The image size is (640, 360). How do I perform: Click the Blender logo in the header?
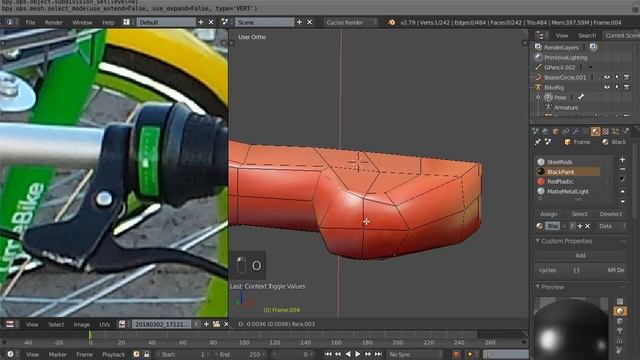(x=391, y=22)
